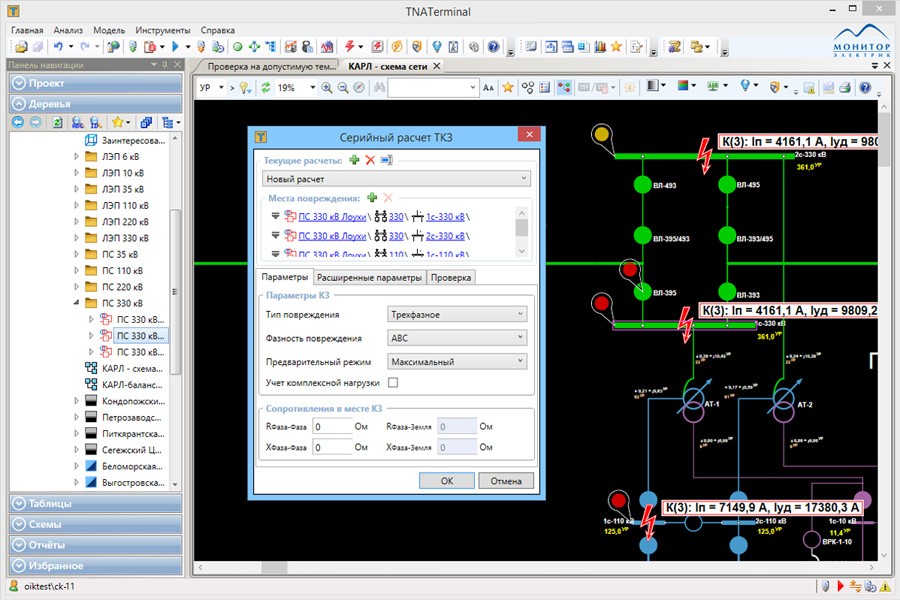This screenshot has height=600, width=900.
Task: Click the blue play icon in main toolbar
Action: [176, 47]
